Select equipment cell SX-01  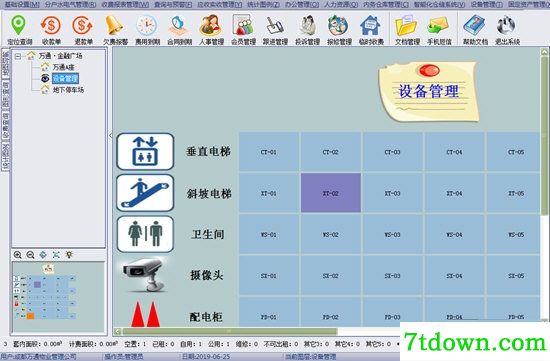(x=269, y=276)
